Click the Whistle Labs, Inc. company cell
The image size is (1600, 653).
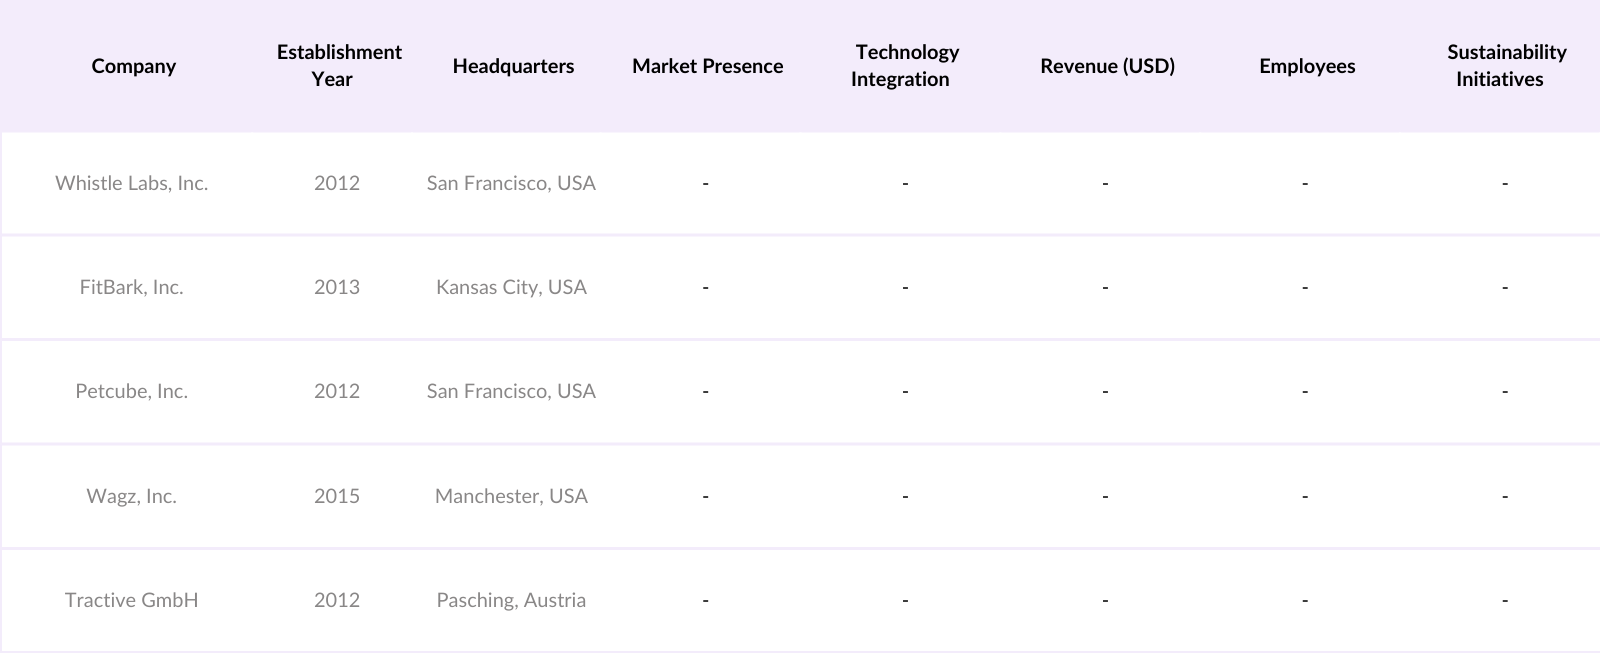[x=132, y=183]
